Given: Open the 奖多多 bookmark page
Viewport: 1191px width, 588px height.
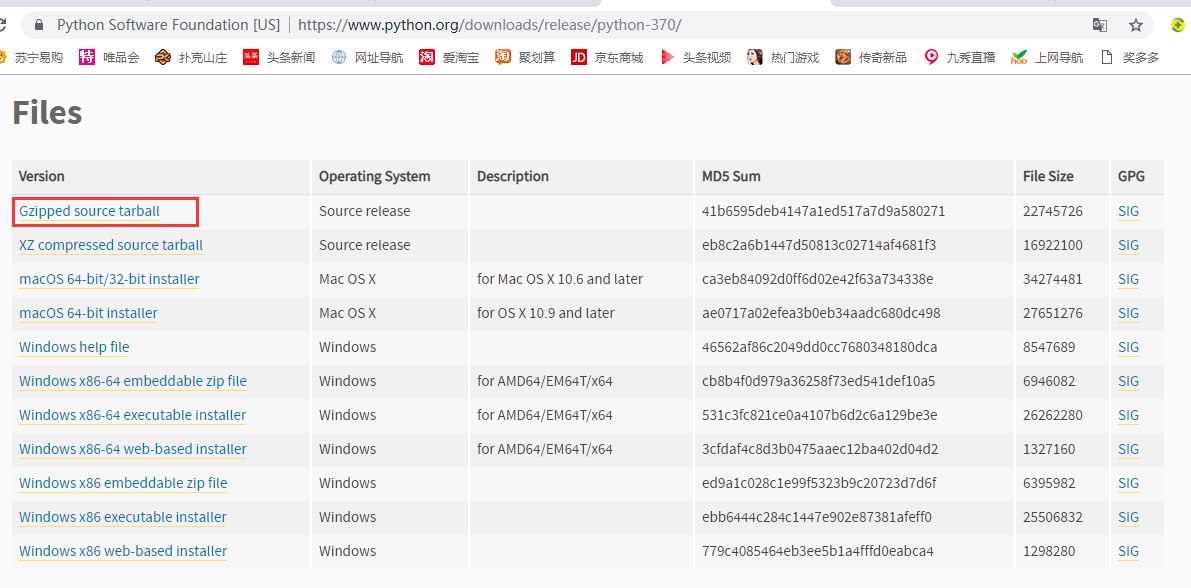Looking at the screenshot, I should tap(1131, 57).
